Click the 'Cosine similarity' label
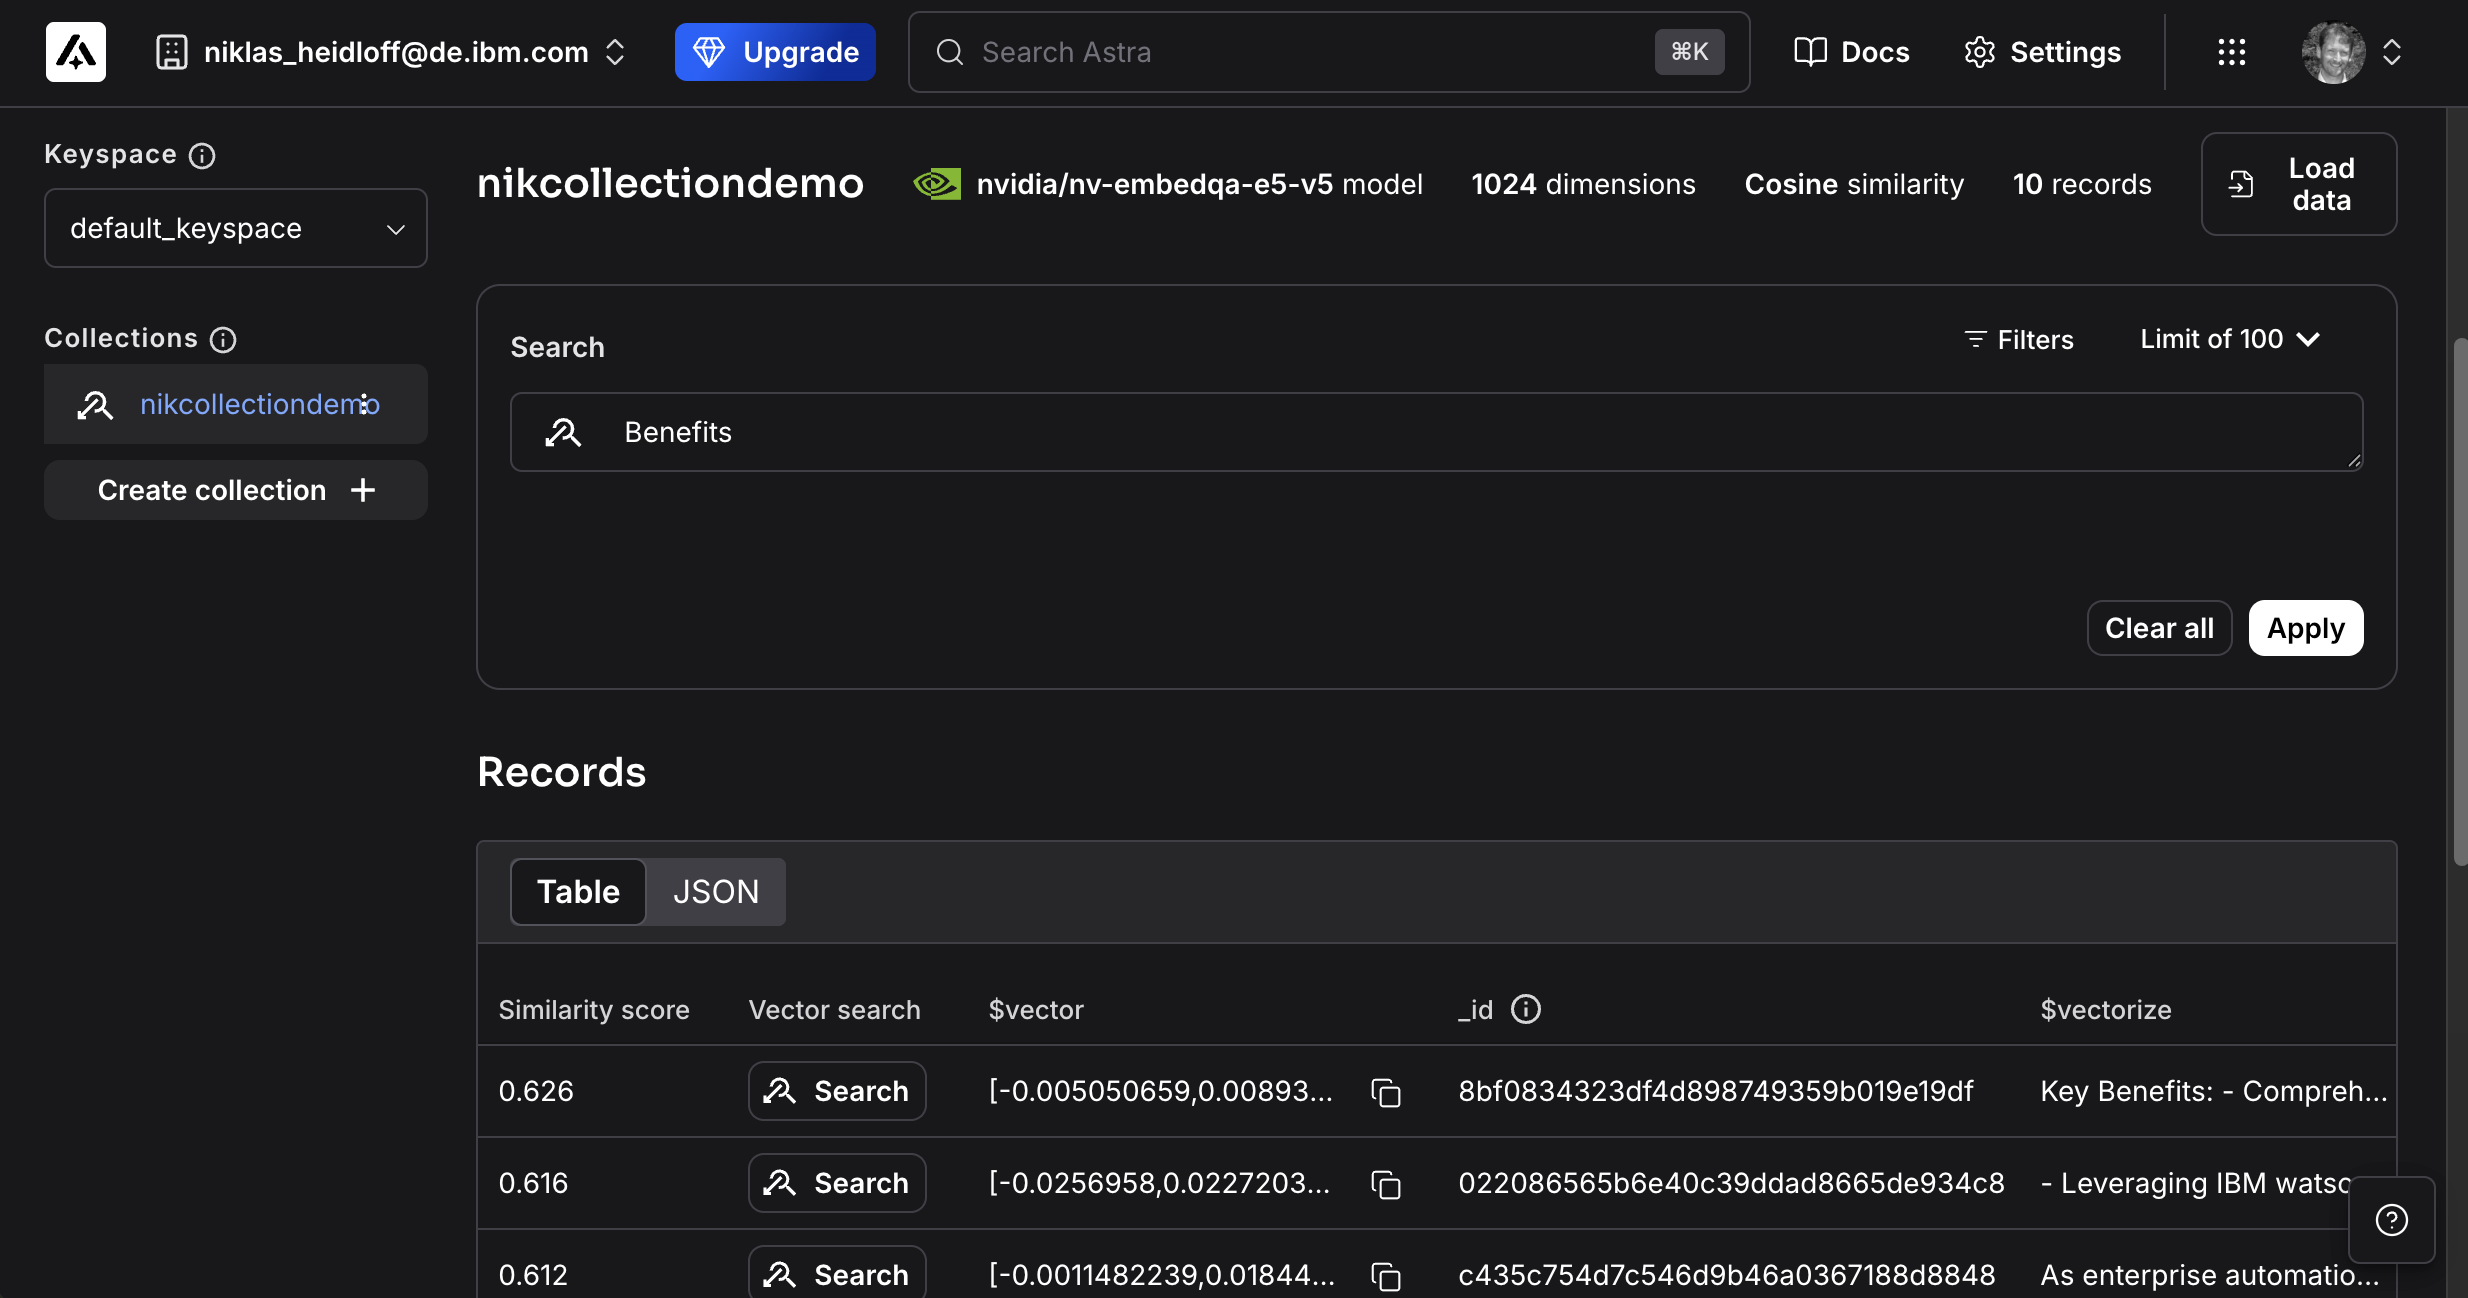This screenshot has height=1298, width=2468. click(1854, 184)
